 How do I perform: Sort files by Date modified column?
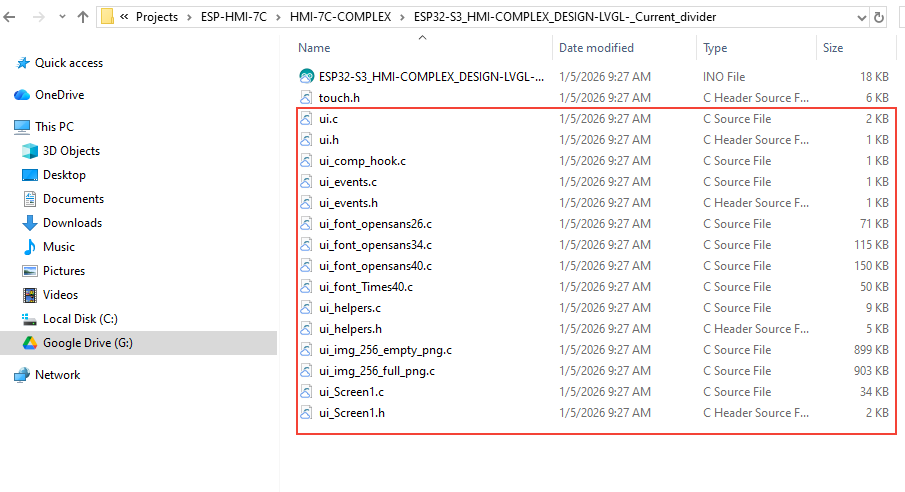pos(596,48)
